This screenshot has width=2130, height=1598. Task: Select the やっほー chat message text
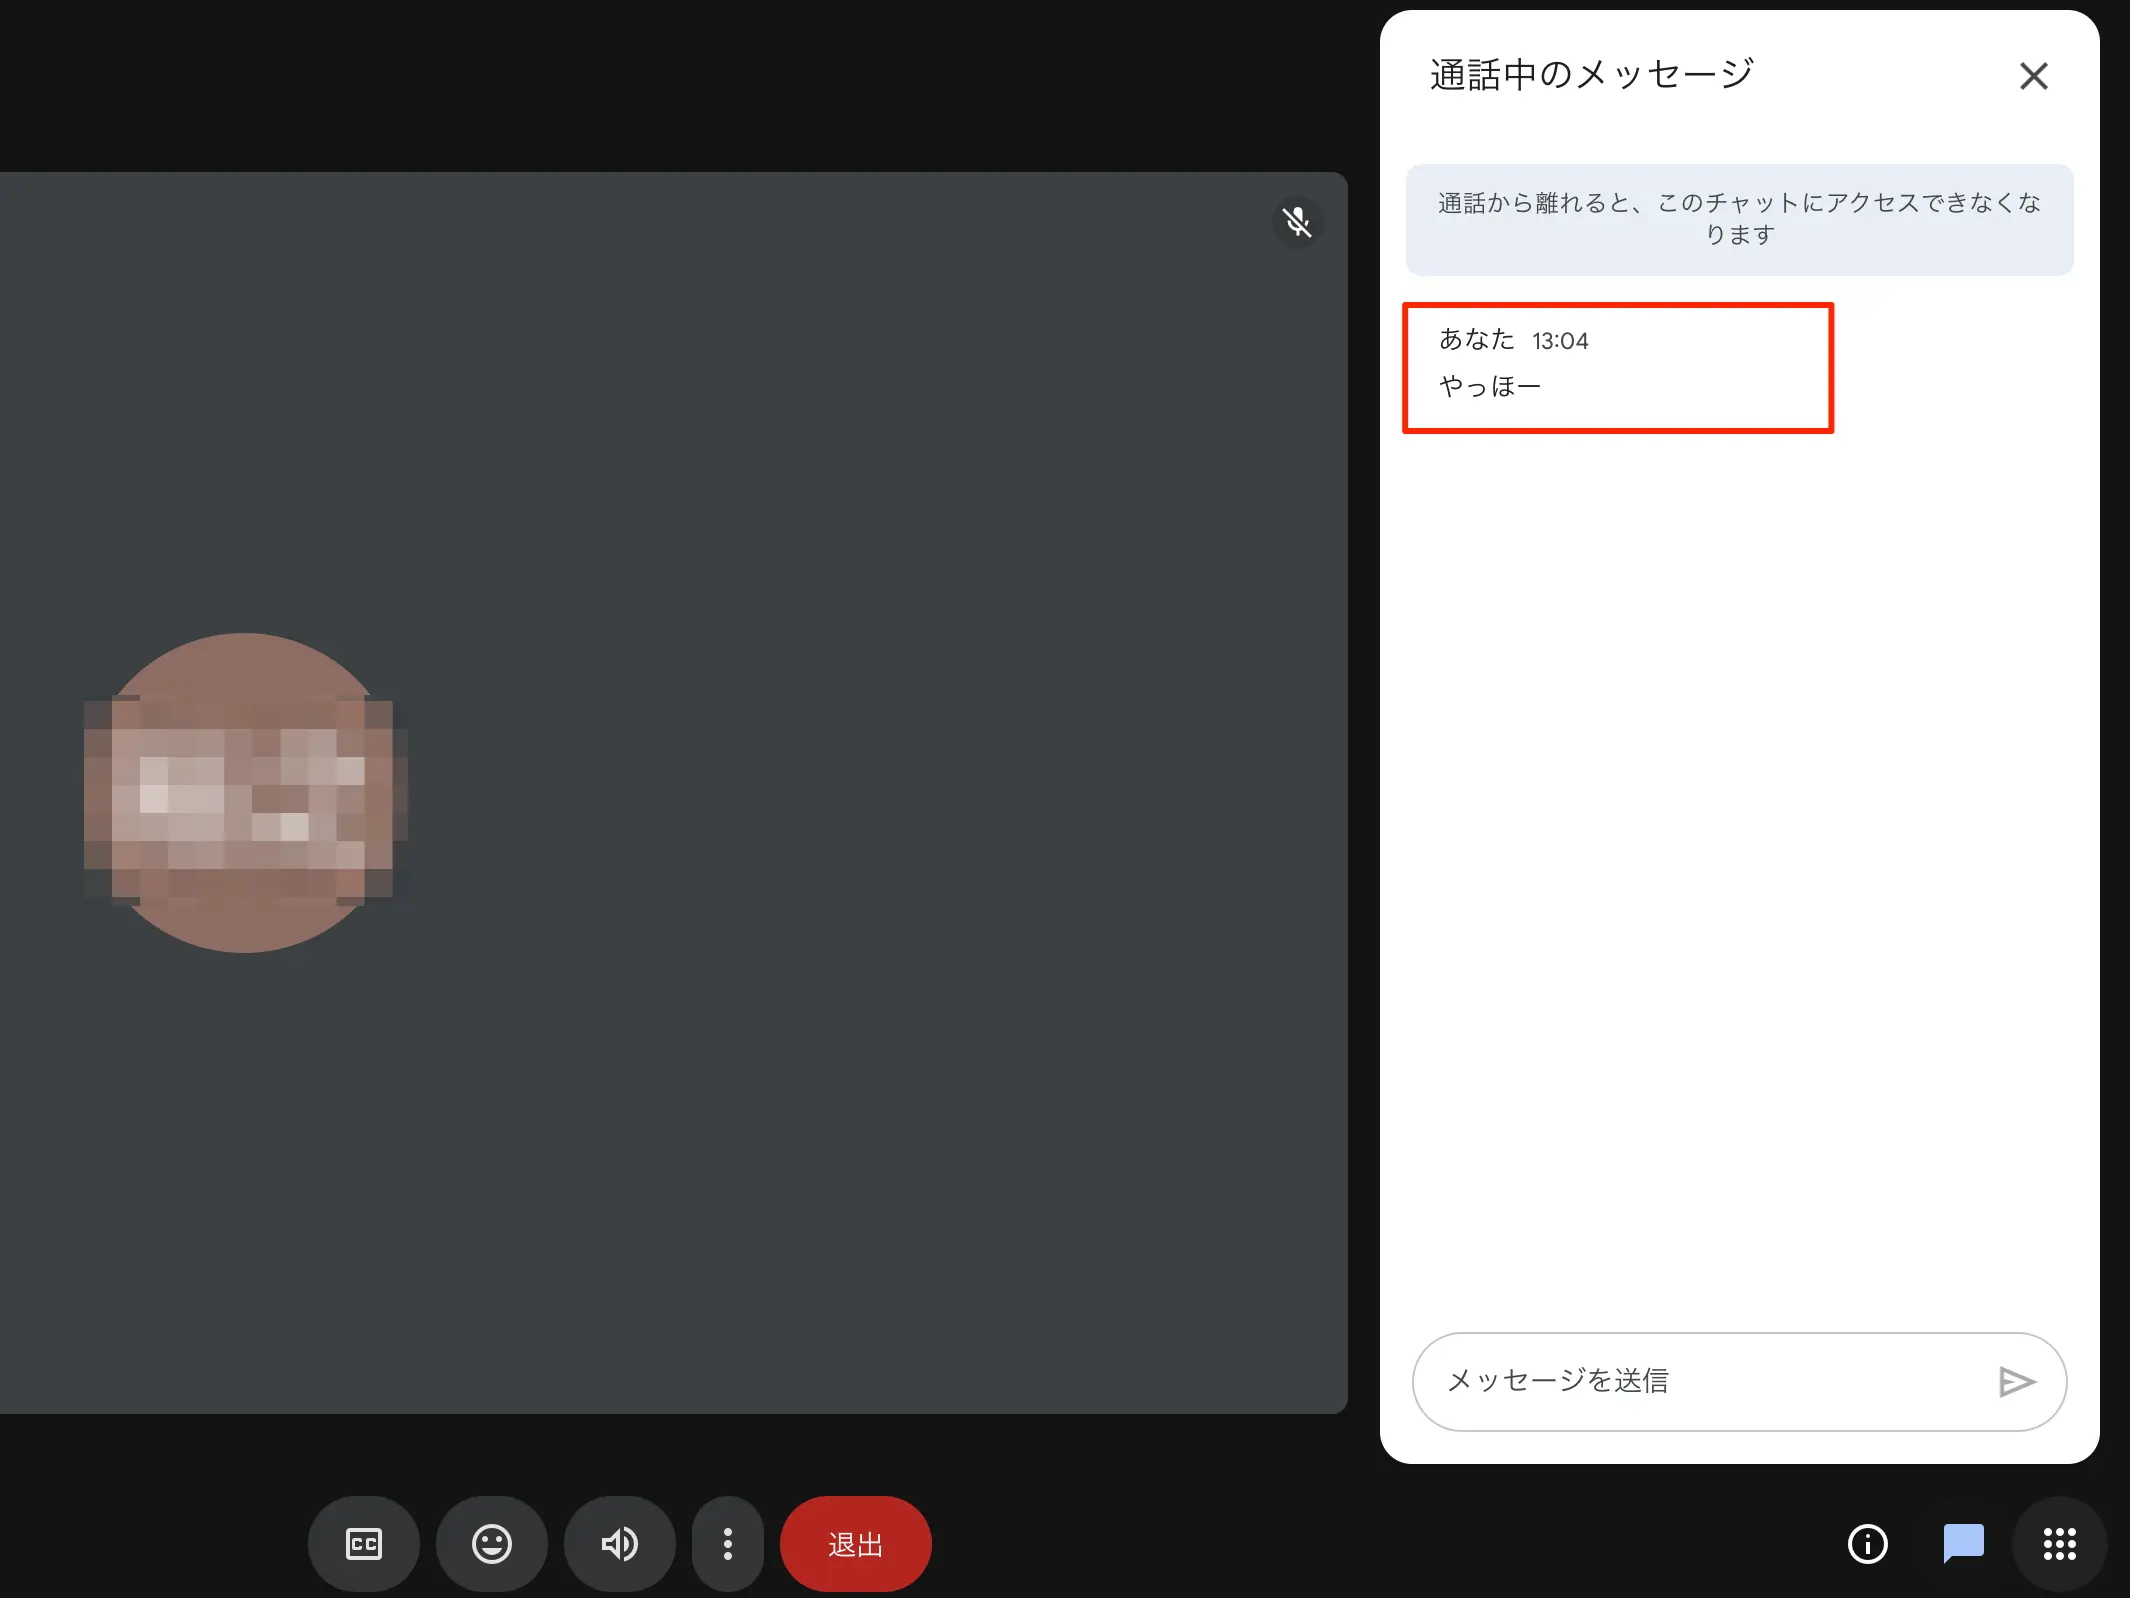pyautogui.click(x=1490, y=386)
